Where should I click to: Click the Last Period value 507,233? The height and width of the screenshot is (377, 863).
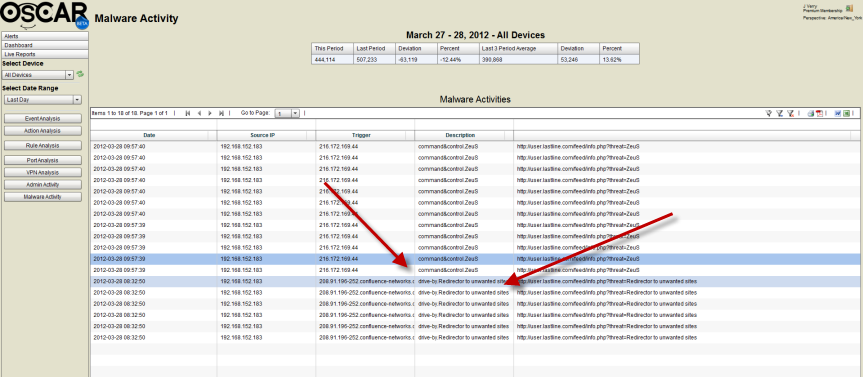point(367,59)
